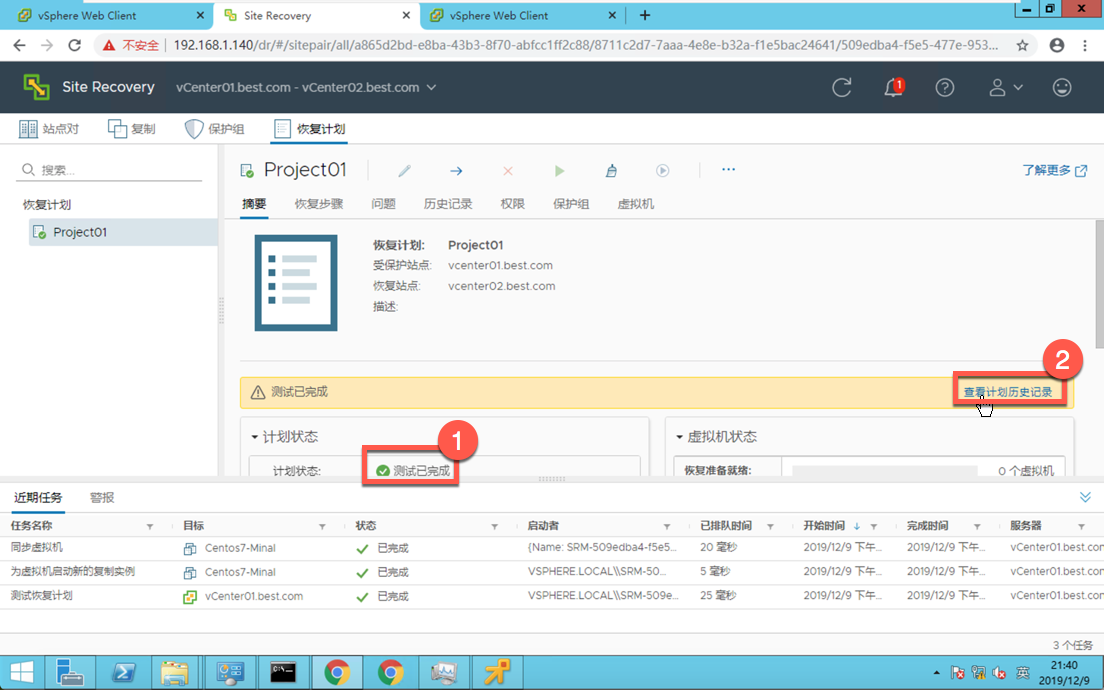Open filter for 启动者 column
The height and width of the screenshot is (690, 1104).
coord(667,527)
